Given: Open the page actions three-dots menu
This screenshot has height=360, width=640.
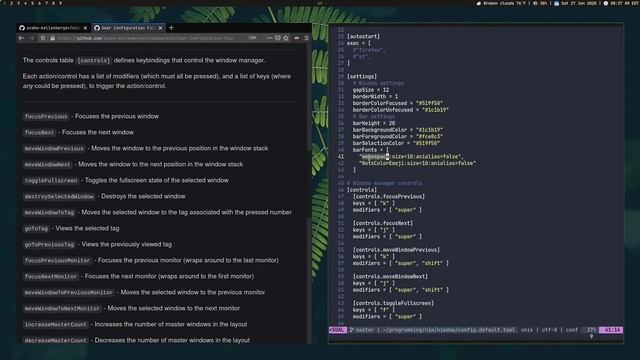Looking at the screenshot, I should point(269,38).
